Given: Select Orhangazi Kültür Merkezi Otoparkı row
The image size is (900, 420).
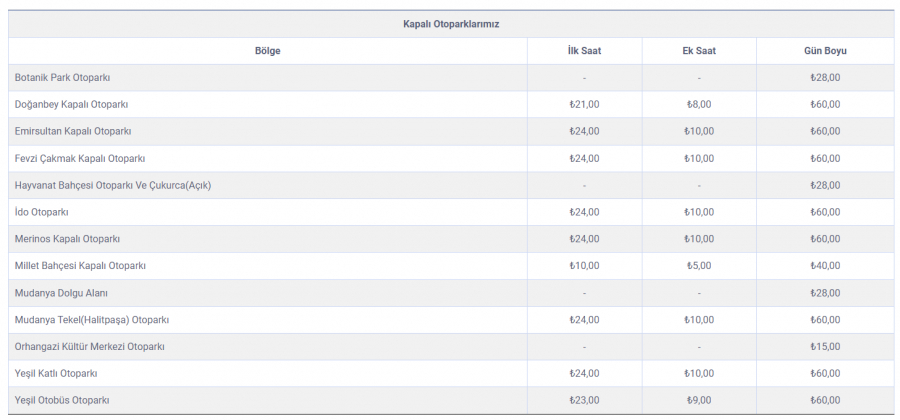Looking at the screenshot, I should click(89, 347).
